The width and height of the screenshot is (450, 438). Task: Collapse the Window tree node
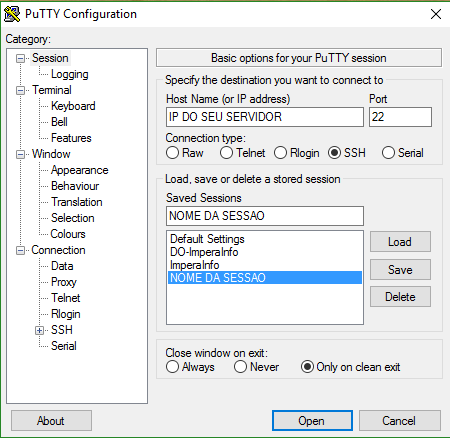coord(21,155)
